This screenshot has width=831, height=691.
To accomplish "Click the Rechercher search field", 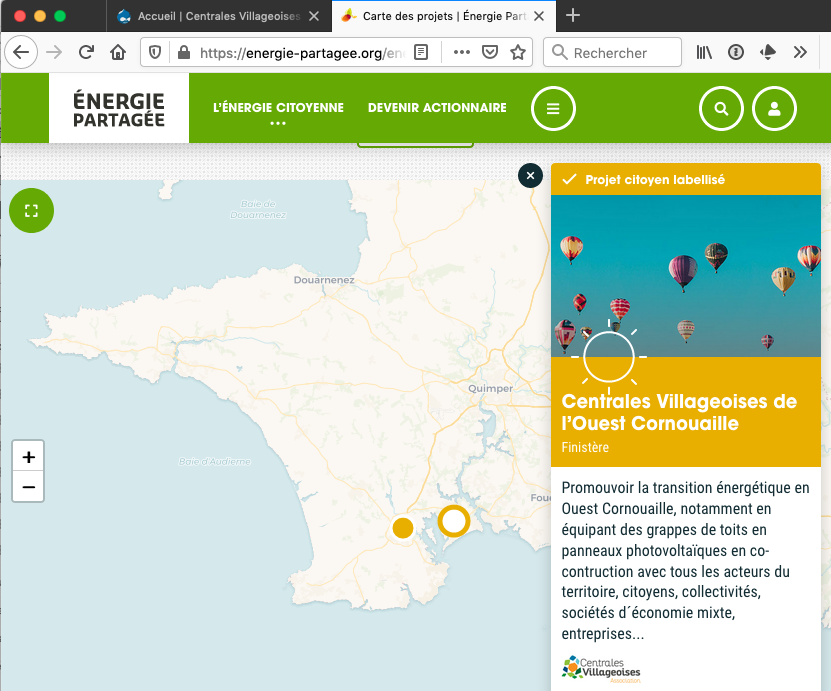I will 613,52.
